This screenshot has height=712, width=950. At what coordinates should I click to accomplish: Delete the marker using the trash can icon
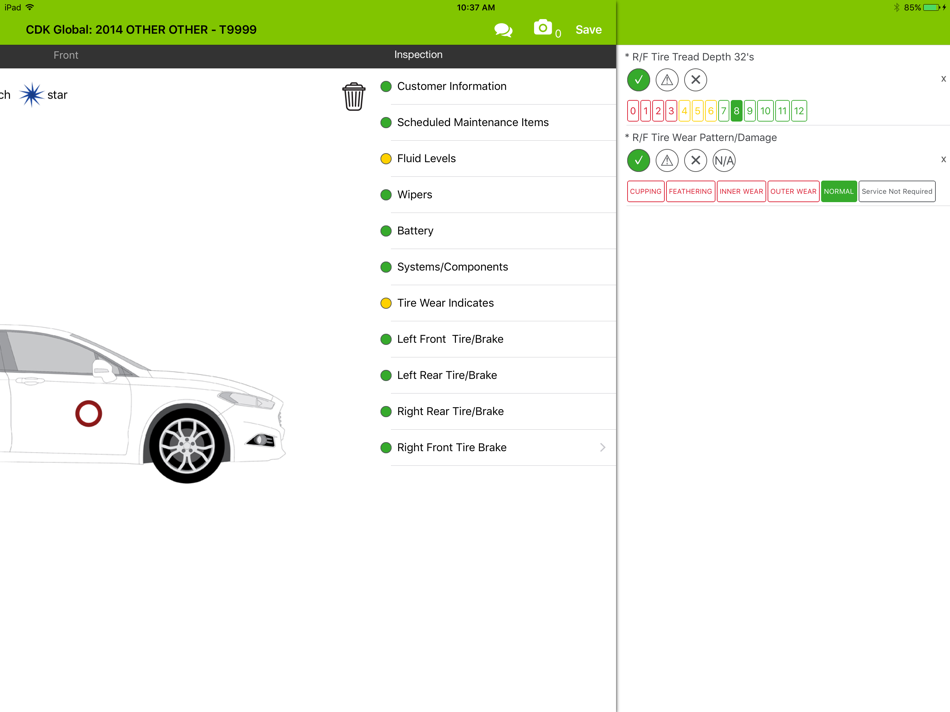tap(354, 96)
